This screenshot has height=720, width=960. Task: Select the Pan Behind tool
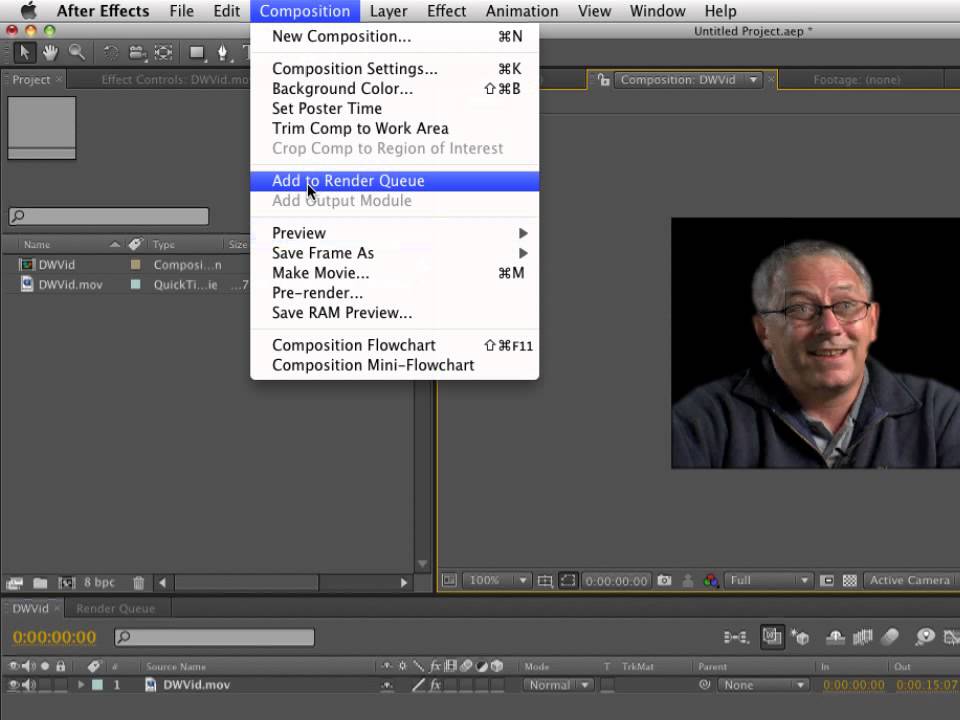tap(163, 53)
